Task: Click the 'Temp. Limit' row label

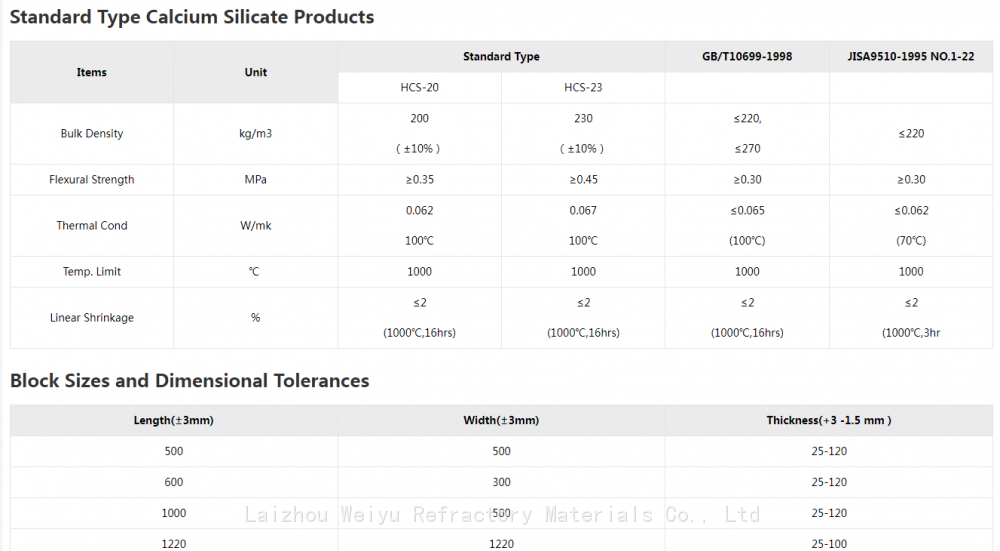Action: pyautogui.click(x=92, y=272)
